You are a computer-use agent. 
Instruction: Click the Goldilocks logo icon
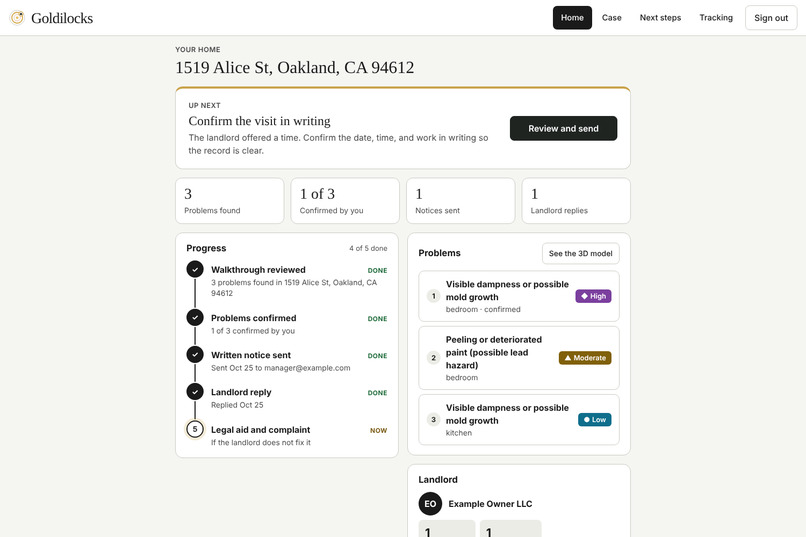pos(17,18)
